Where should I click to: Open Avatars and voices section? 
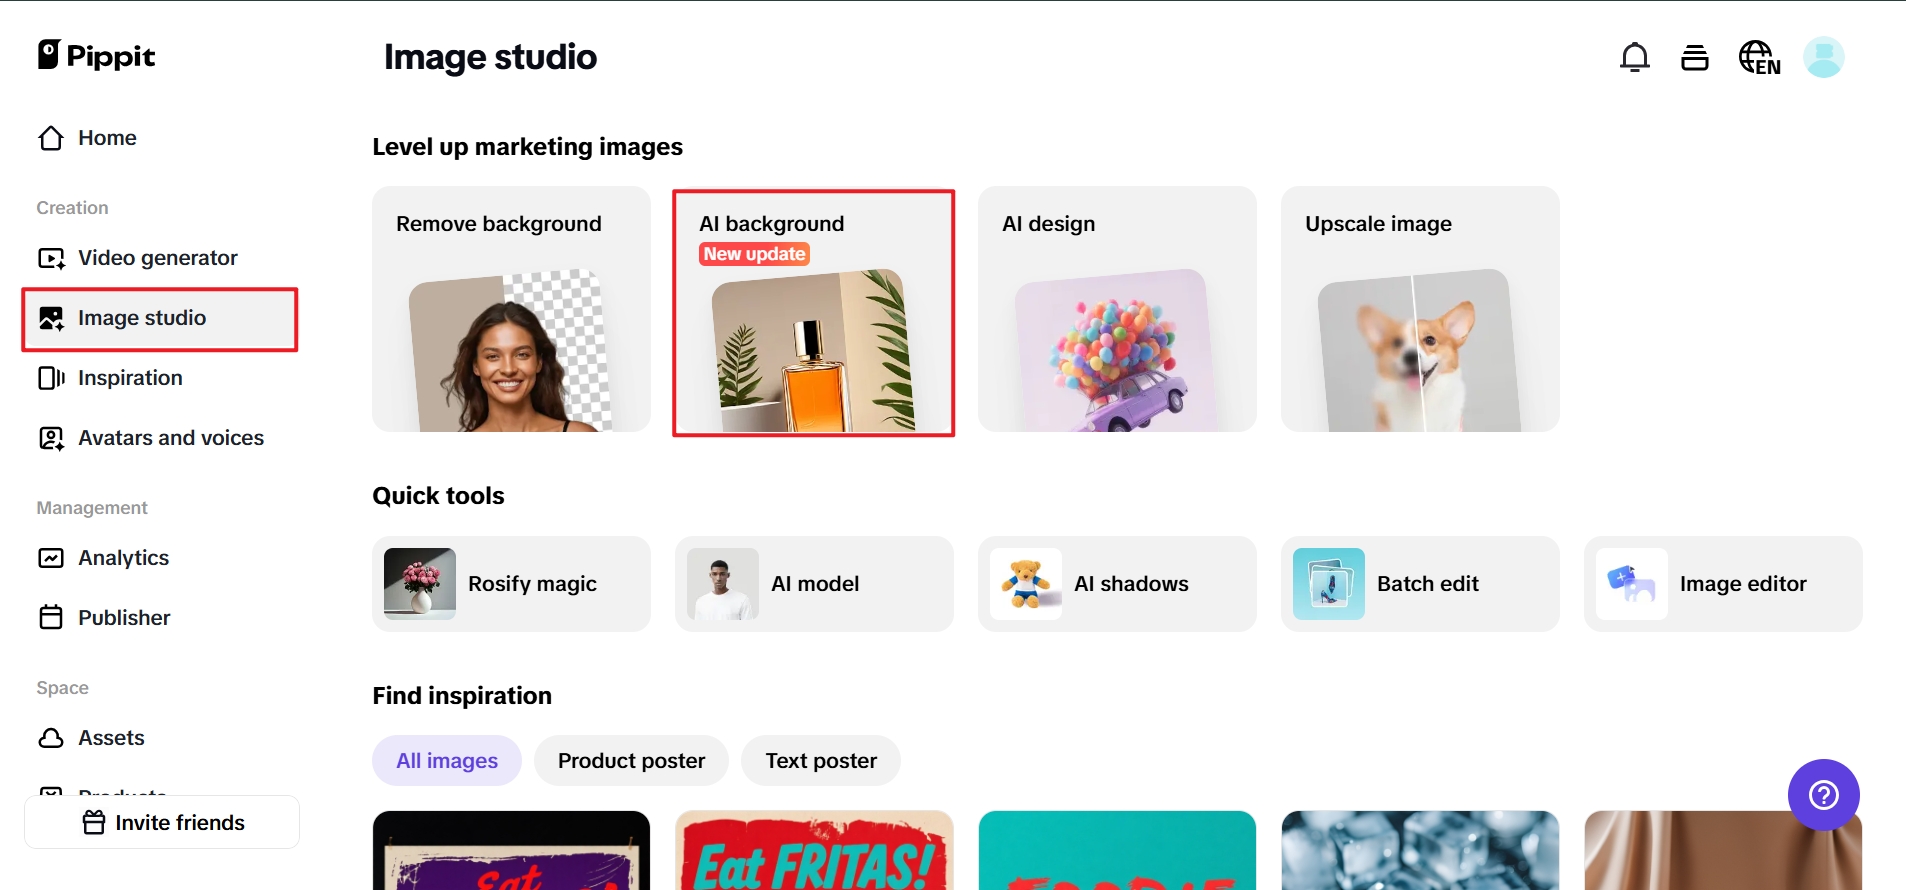point(170,438)
